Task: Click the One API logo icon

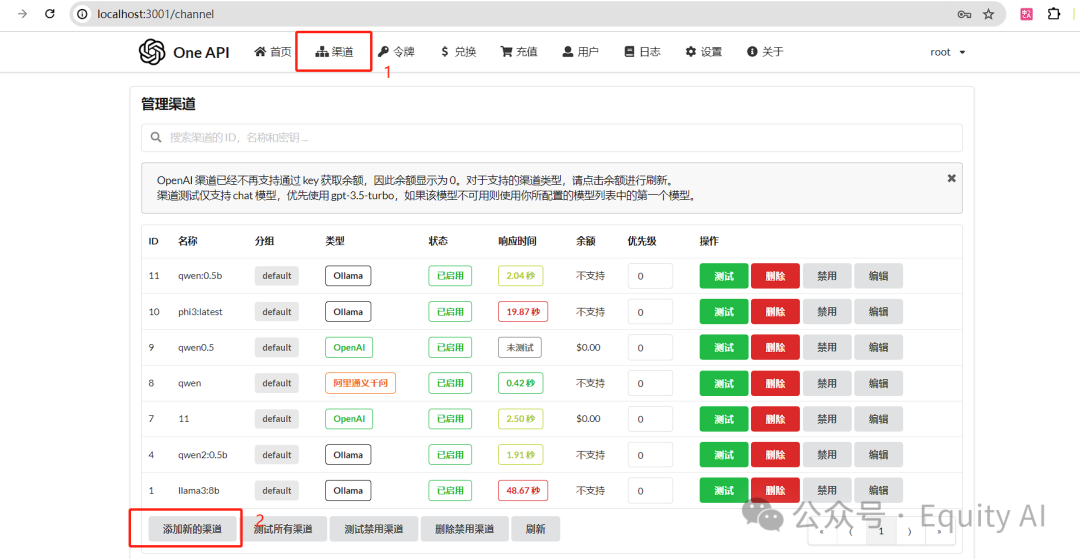Action: click(x=152, y=52)
